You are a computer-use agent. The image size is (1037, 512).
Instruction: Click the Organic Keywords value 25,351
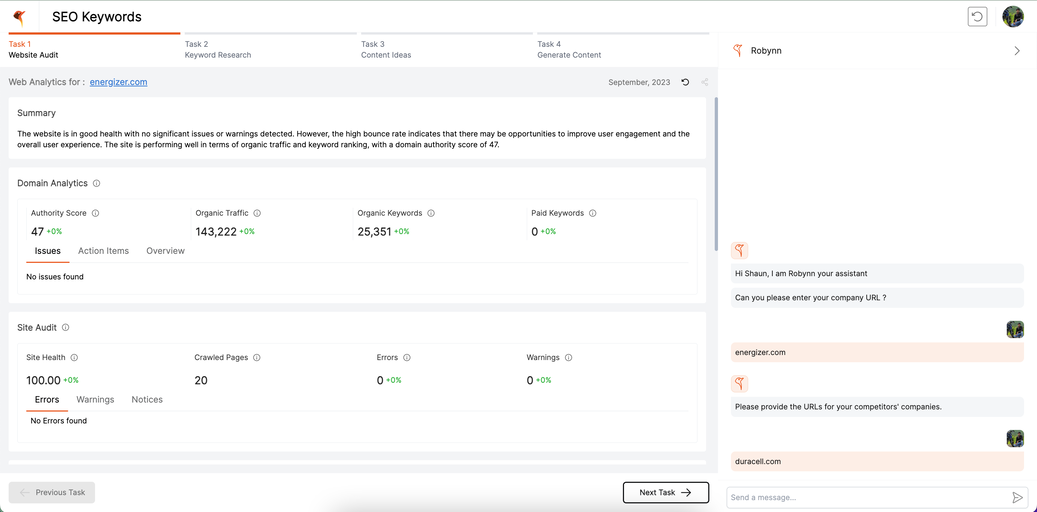coord(374,232)
